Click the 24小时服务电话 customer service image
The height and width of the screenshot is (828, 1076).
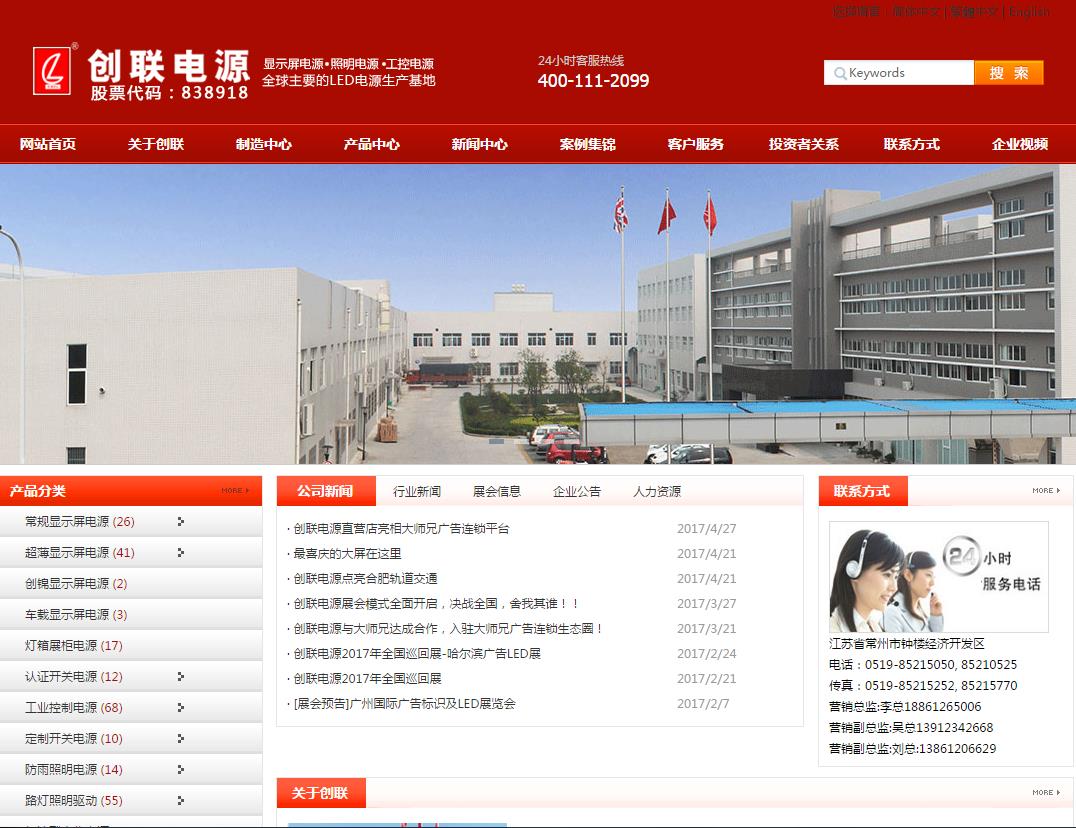pyautogui.click(x=938, y=576)
